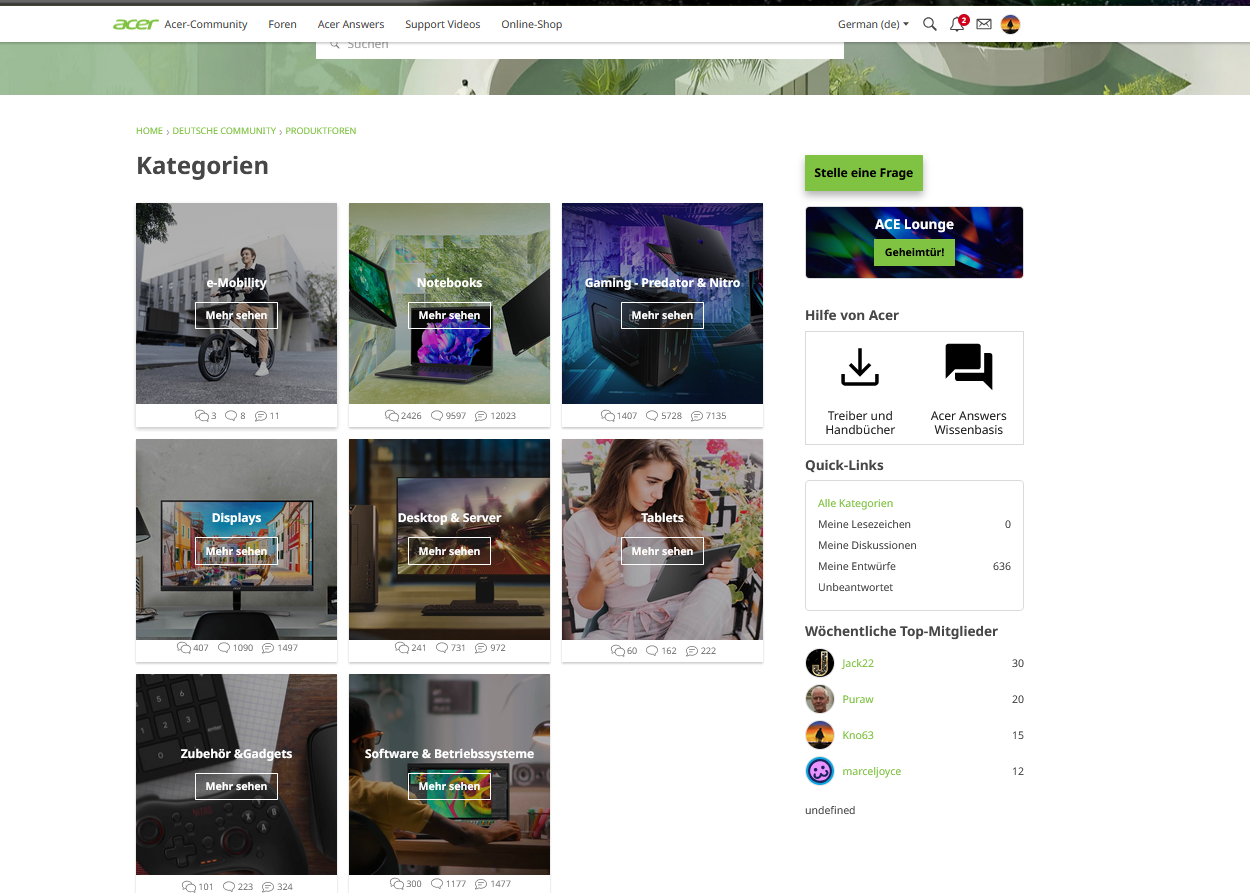Click the Acer logo in header
This screenshot has width=1250, height=893.
coord(135,24)
